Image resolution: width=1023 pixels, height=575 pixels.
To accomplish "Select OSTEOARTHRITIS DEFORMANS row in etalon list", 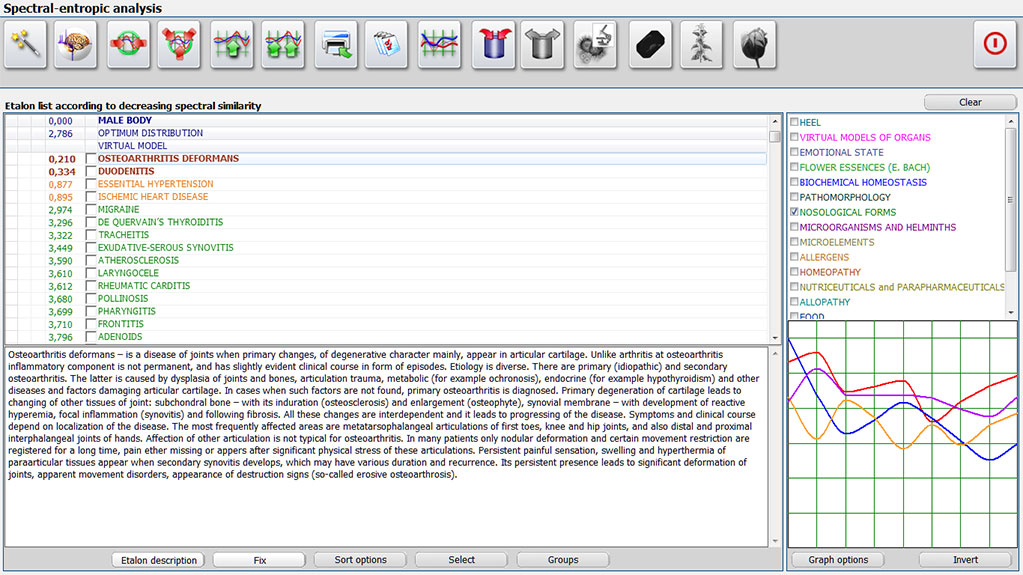I will [x=168, y=158].
